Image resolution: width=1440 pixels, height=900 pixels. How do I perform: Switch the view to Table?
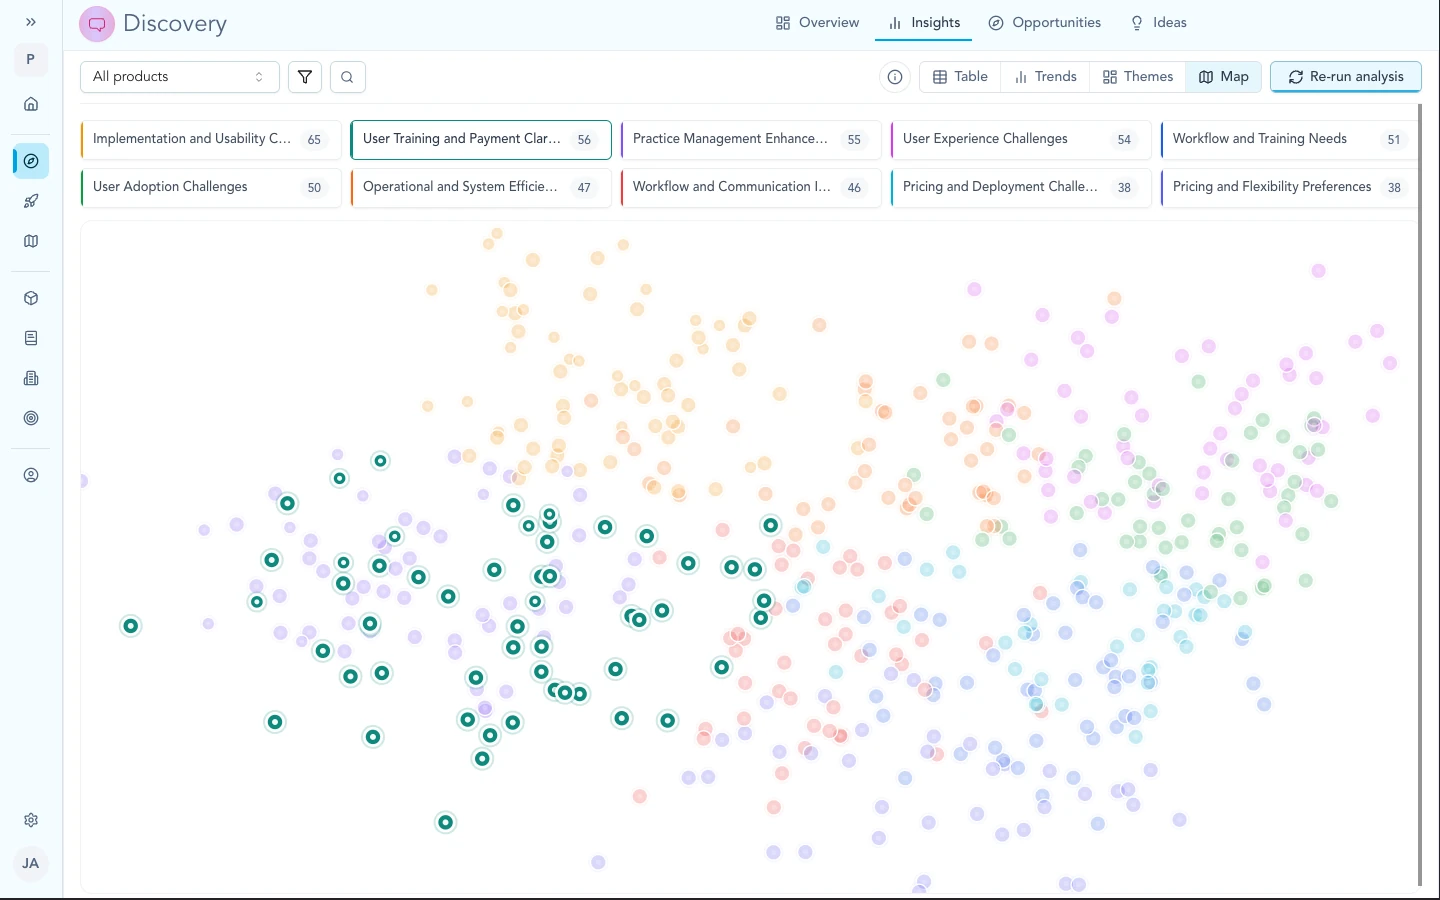pyautogui.click(x=958, y=76)
